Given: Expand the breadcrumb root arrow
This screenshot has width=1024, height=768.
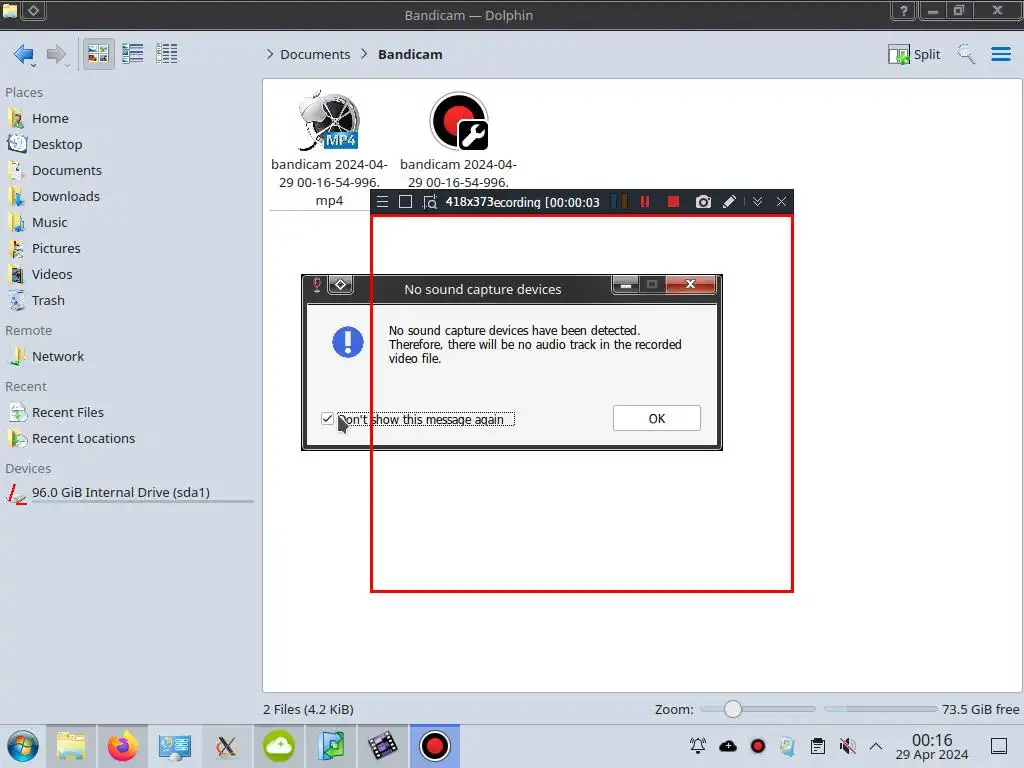Looking at the screenshot, I should [270, 54].
